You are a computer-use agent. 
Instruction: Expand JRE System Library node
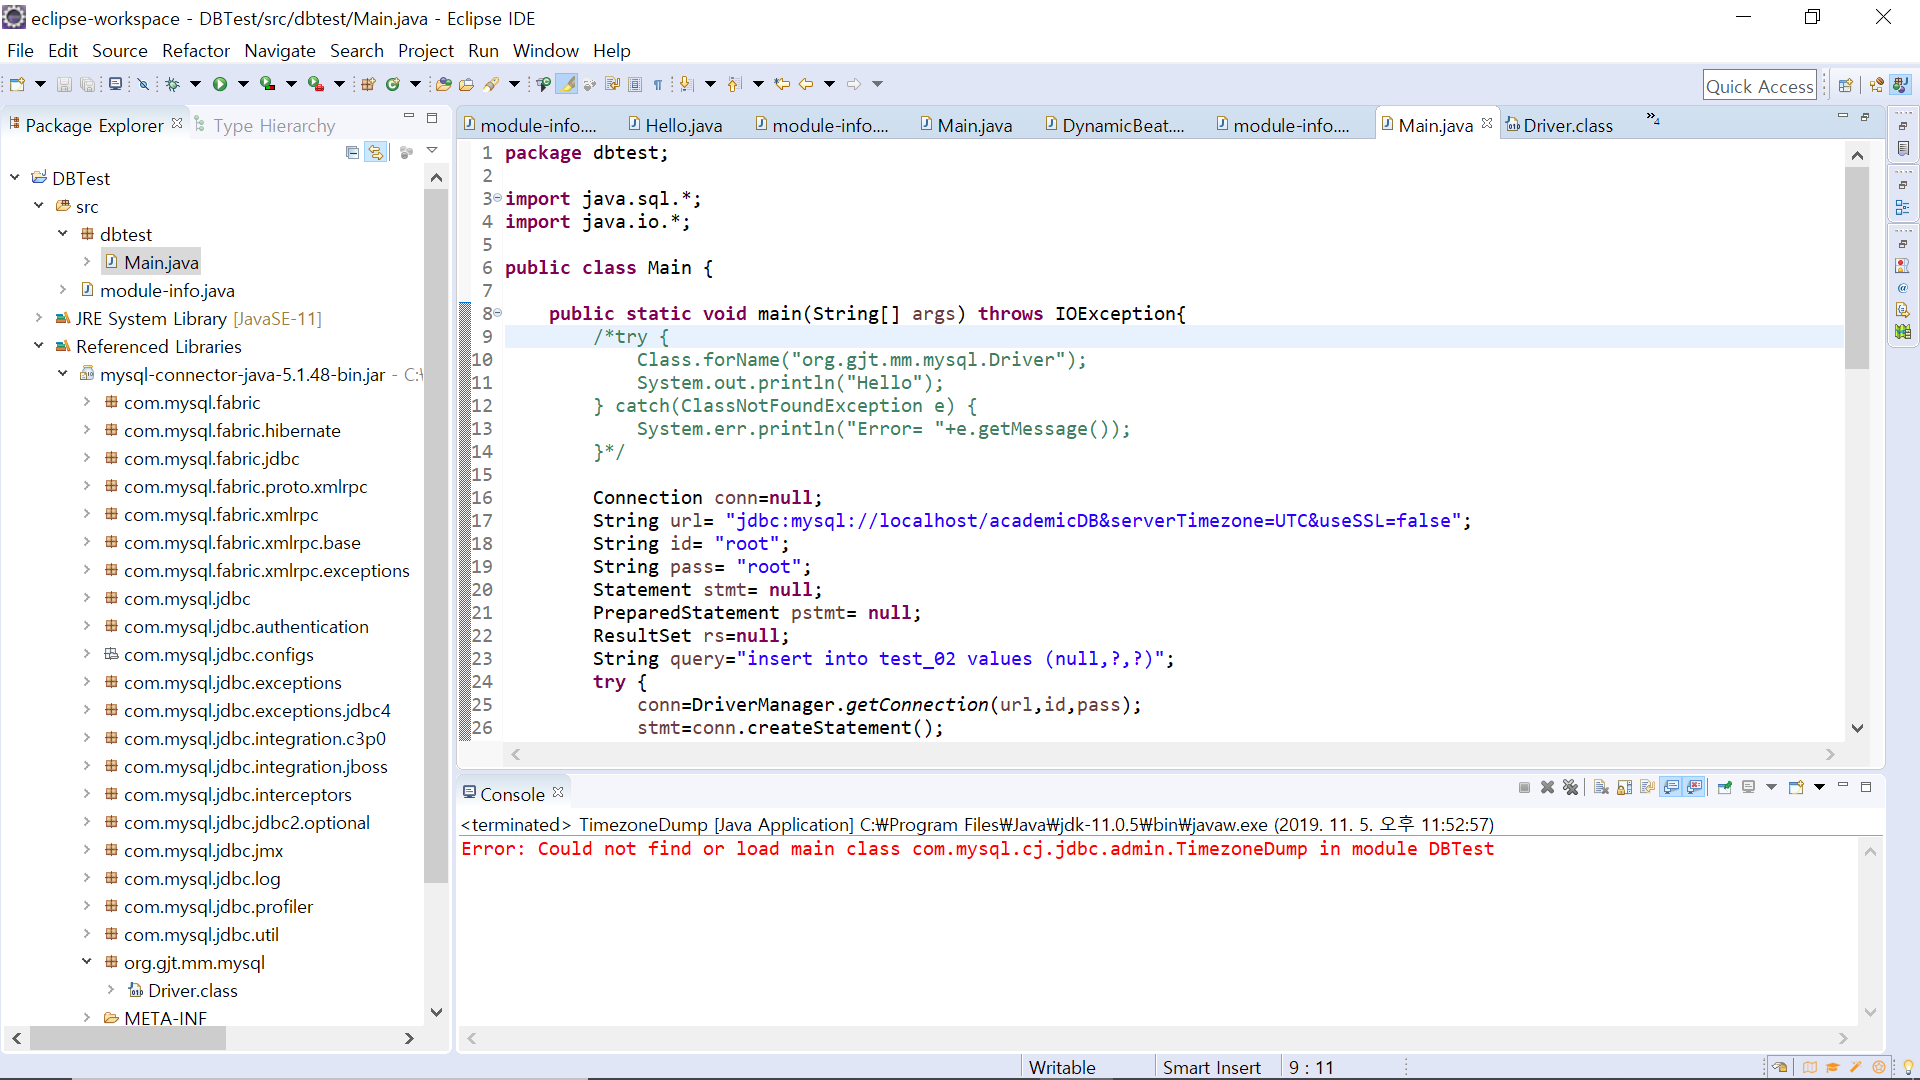(x=39, y=318)
